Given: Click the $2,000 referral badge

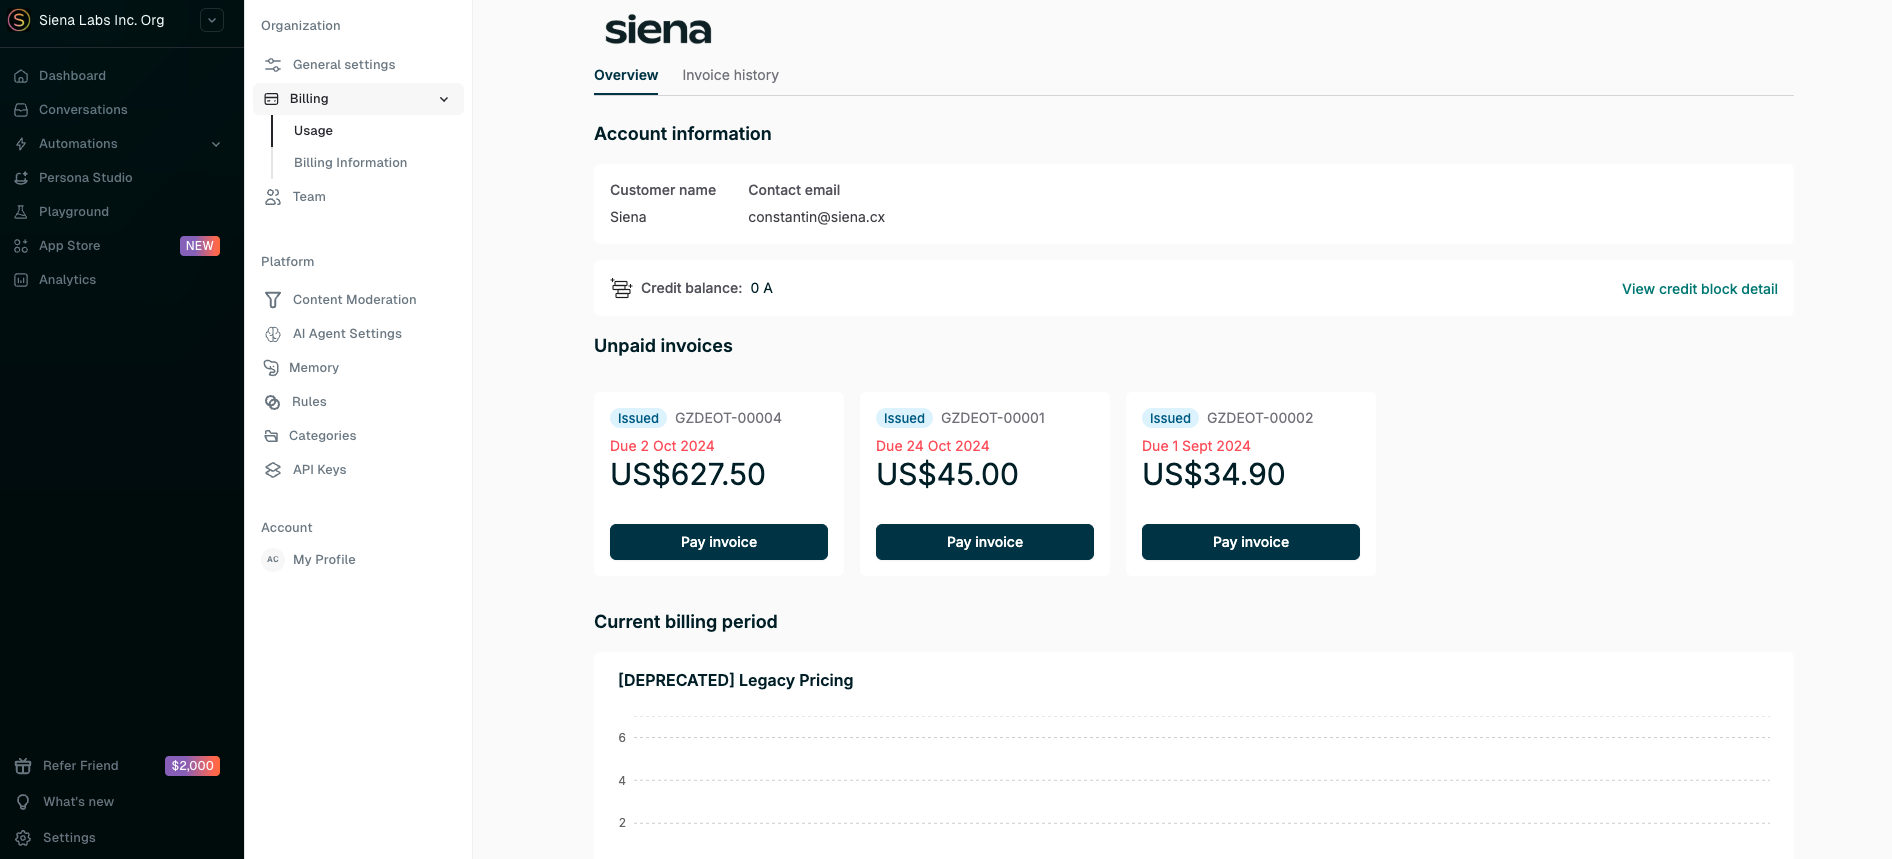Looking at the screenshot, I should tap(192, 766).
